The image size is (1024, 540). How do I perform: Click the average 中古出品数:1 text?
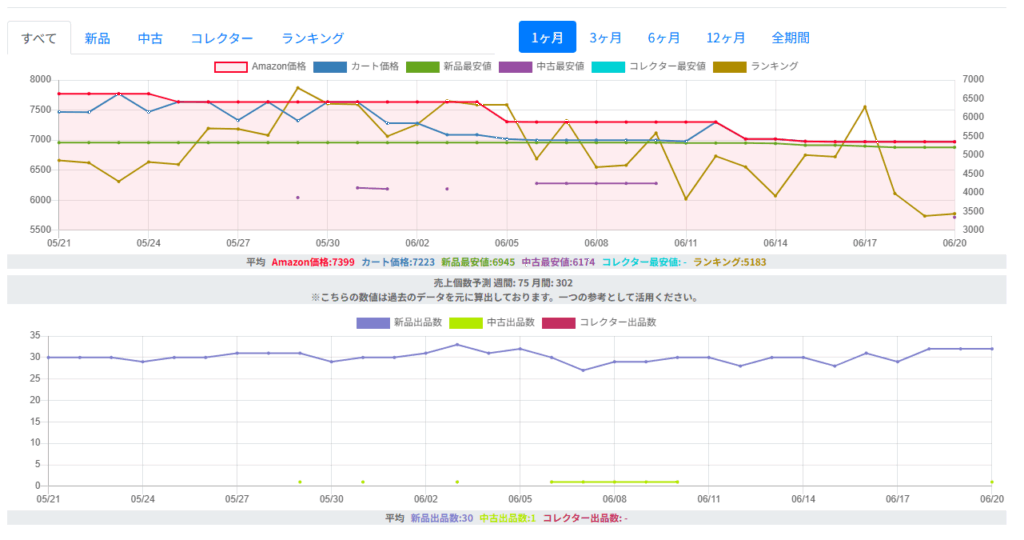point(507,518)
